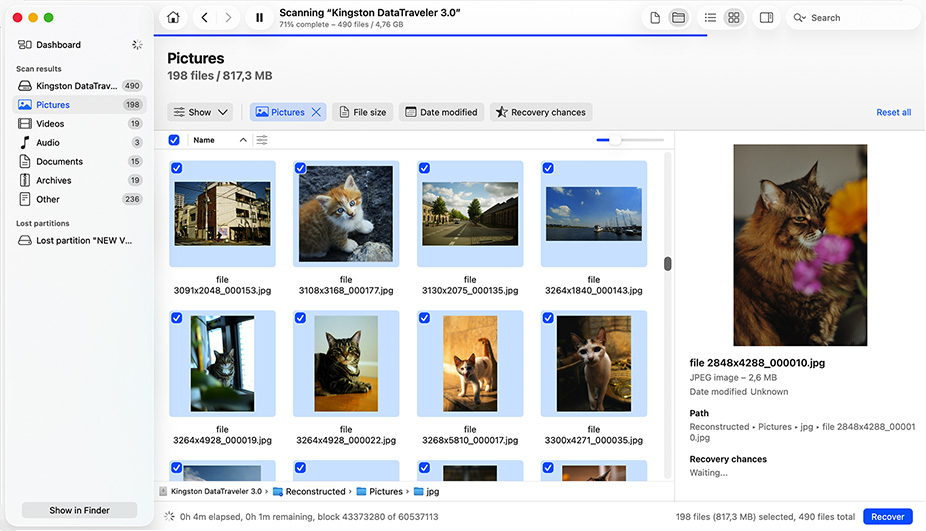926x531 pixels.
Task: Uncheck file 3091x2048_000153.jpg checkbox
Action: tap(177, 168)
